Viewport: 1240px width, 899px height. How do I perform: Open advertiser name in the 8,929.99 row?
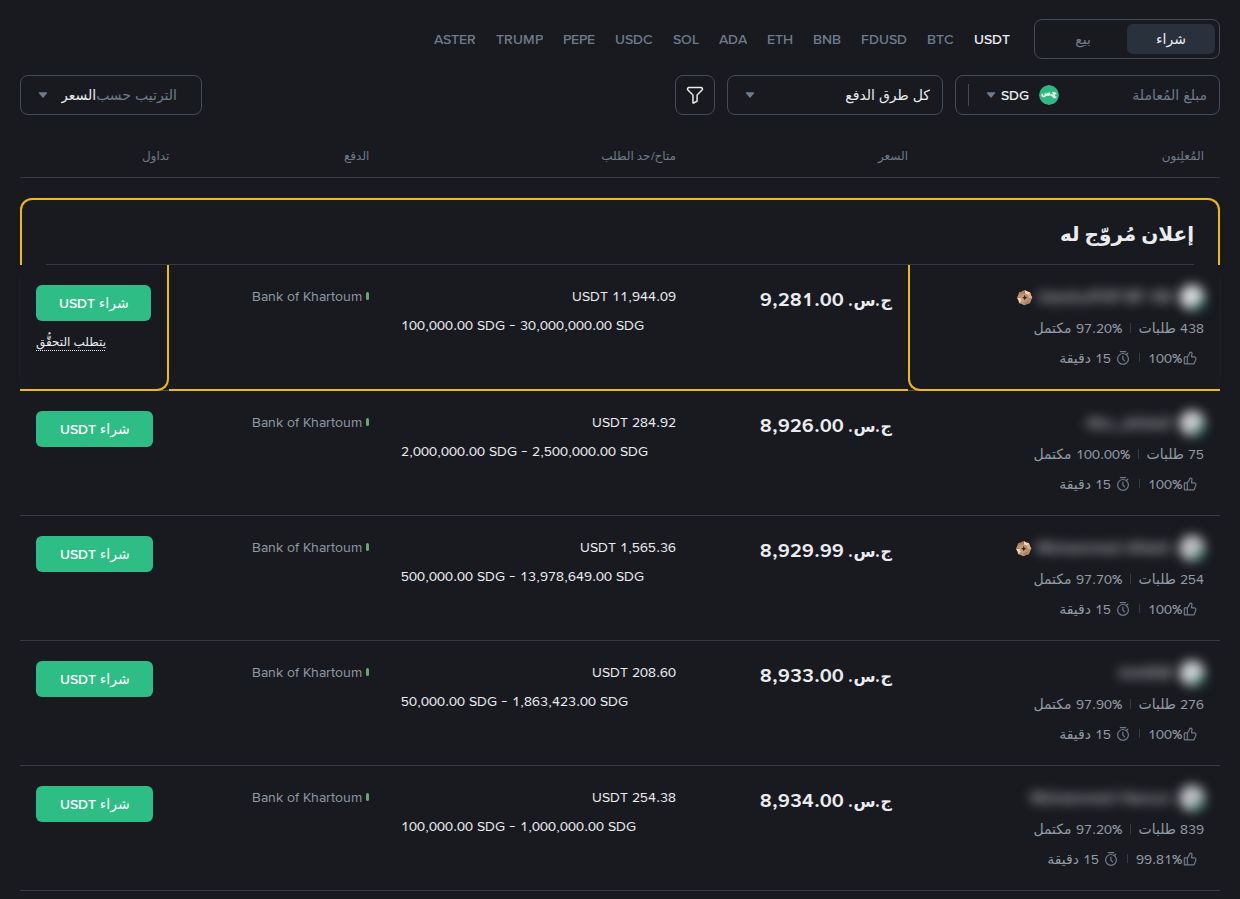point(1103,548)
